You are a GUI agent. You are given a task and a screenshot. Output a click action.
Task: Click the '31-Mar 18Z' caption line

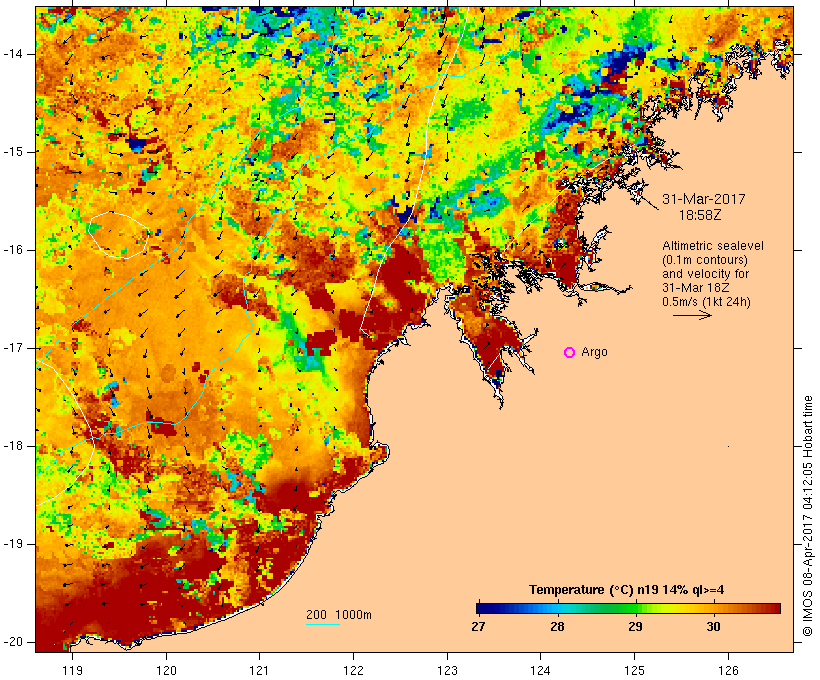(x=696, y=288)
